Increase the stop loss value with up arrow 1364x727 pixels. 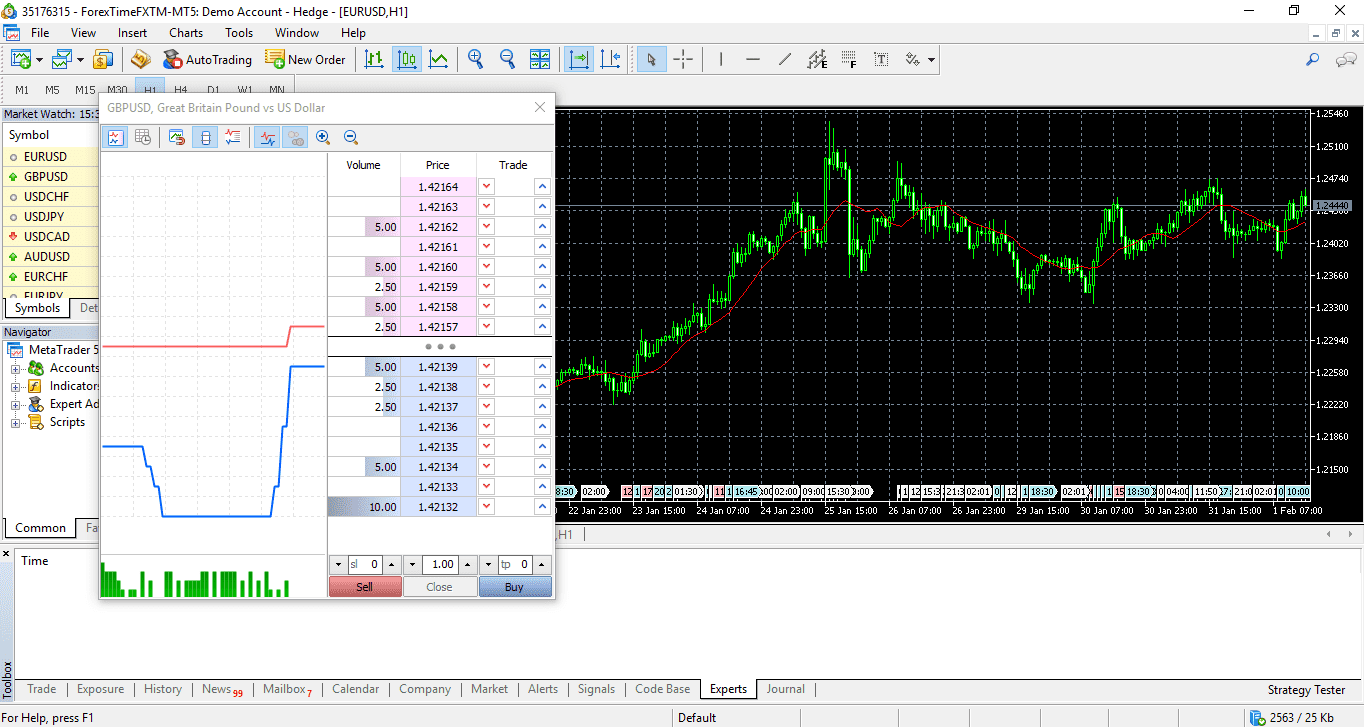[x=392, y=565]
